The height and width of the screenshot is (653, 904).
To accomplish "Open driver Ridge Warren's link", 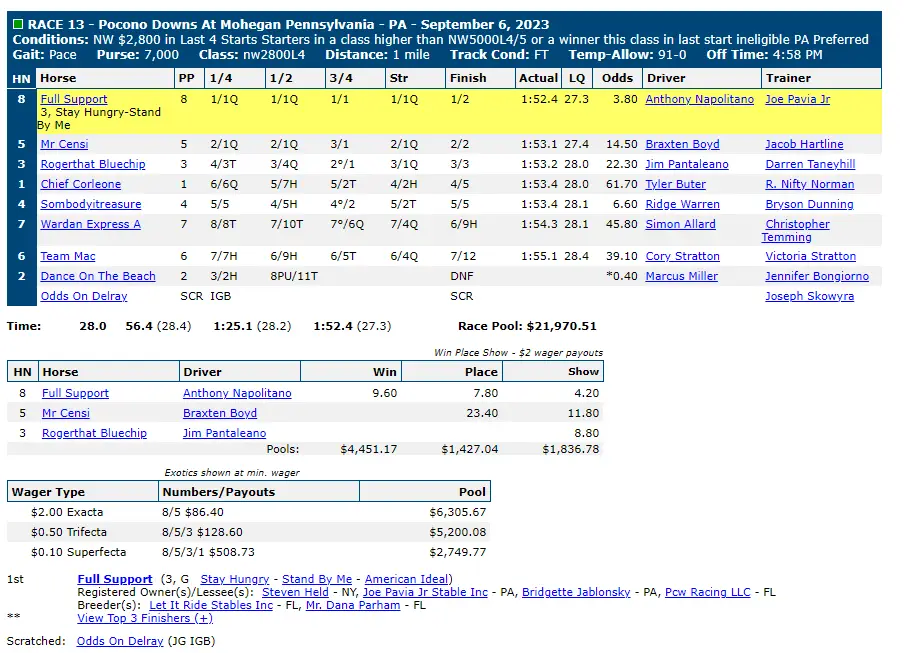I will pyautogui.click(x=682, y=204).
